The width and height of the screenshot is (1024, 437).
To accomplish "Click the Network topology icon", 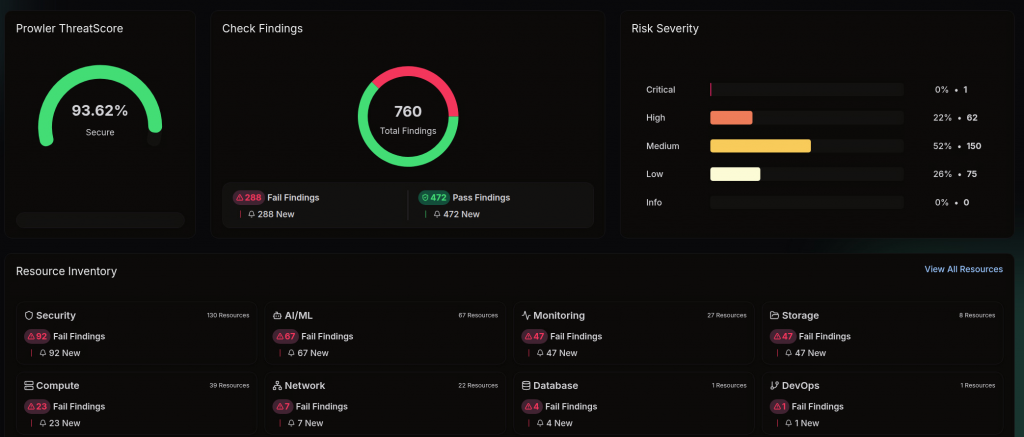I will pyautogui.click(x=277, y=385).
